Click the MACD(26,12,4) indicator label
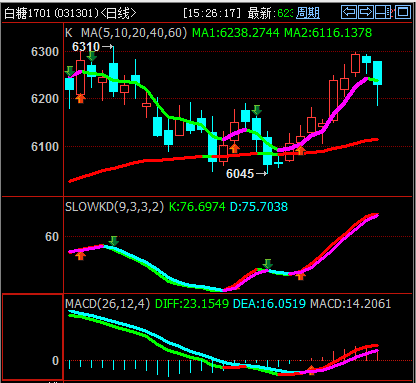This screenshot has height=383, width=416. [108, 304]
